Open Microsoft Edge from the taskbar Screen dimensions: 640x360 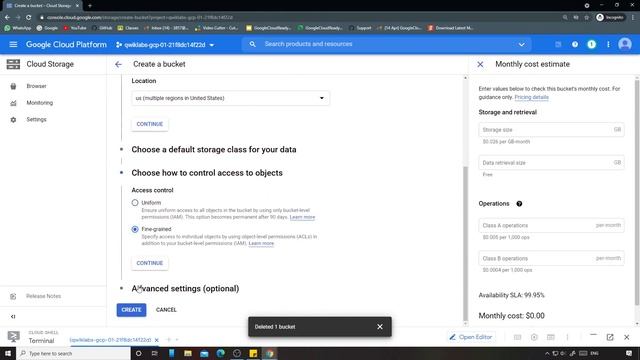(220, 353)
